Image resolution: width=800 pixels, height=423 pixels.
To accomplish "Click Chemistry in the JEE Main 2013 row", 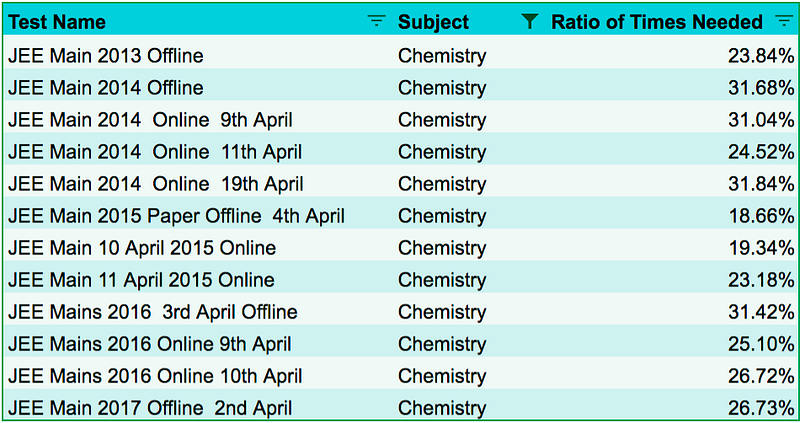I will pyautogui.click(x=442, y=56).
